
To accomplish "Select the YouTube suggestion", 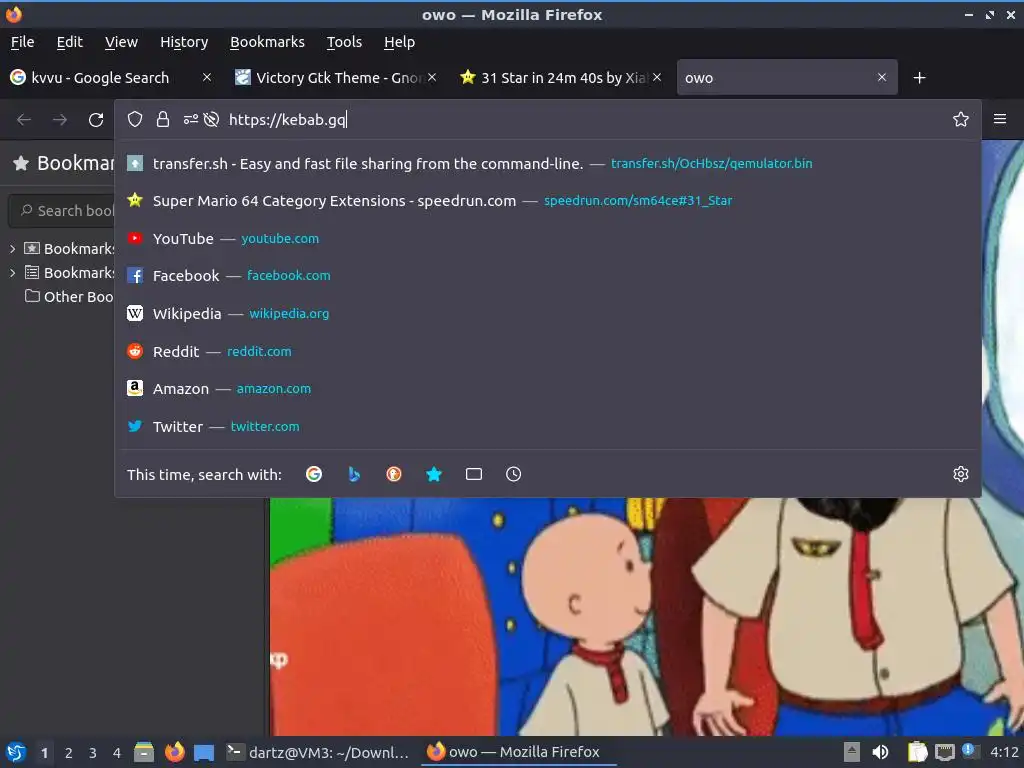I will (x=548, y=238).
